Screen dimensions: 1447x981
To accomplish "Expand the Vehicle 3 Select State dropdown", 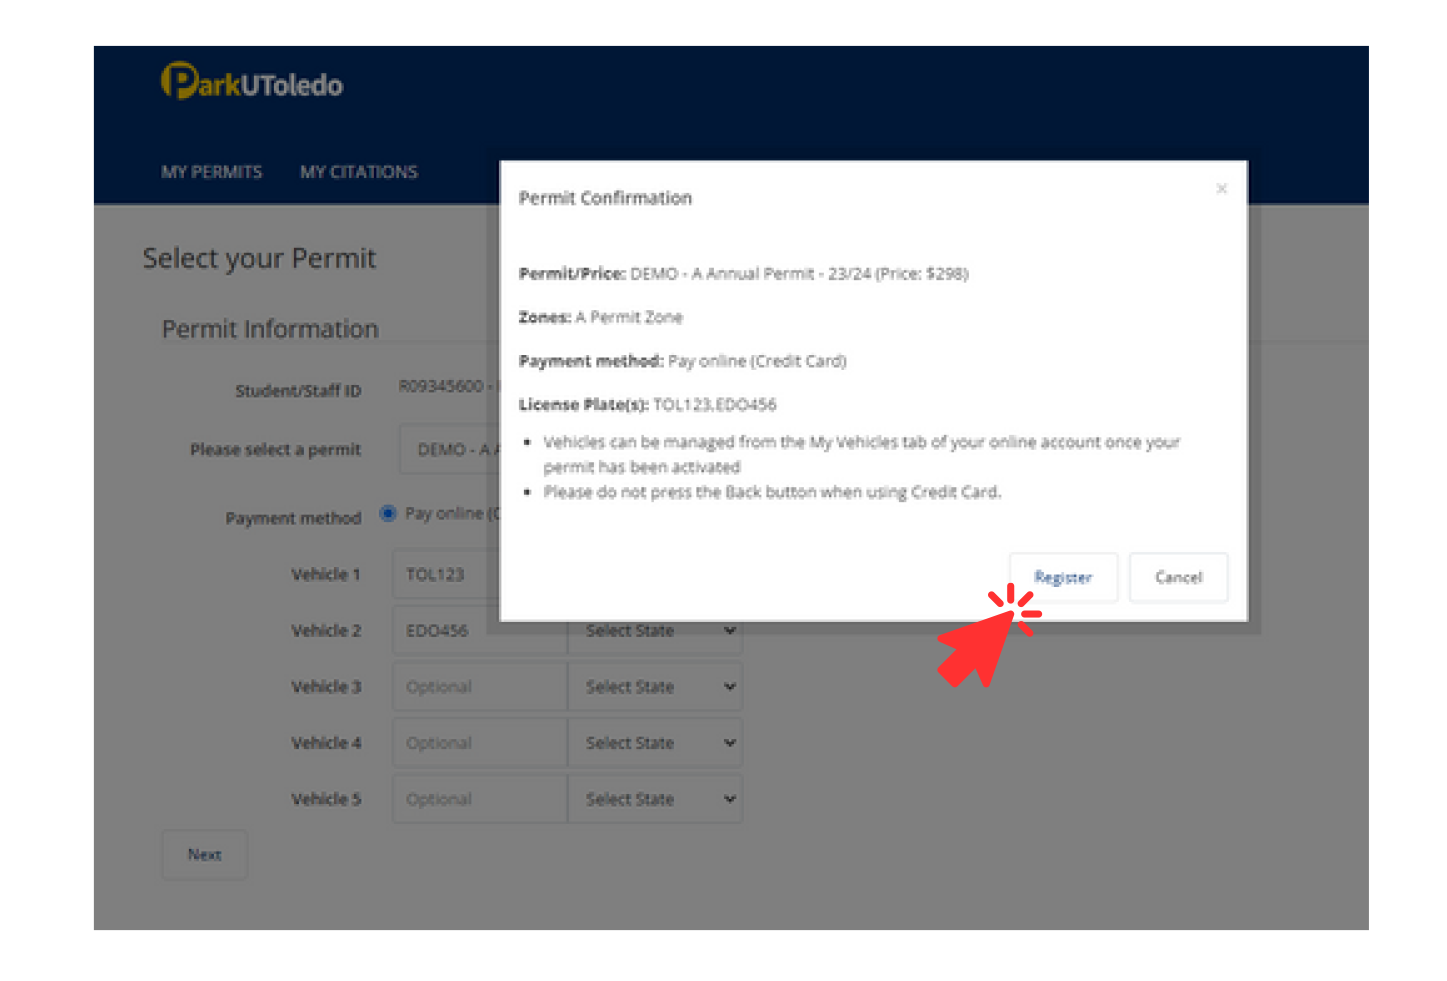I will 656,687.
